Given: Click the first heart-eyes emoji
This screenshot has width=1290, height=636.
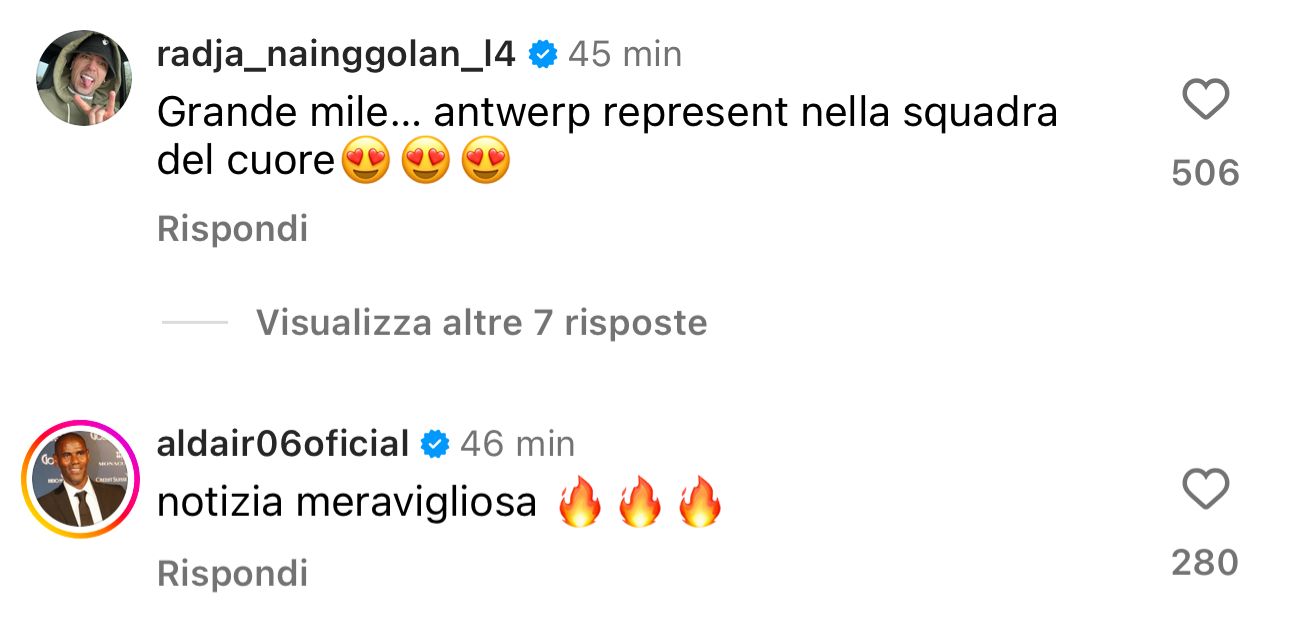Looking at the screenshot, I should [365, 162].
